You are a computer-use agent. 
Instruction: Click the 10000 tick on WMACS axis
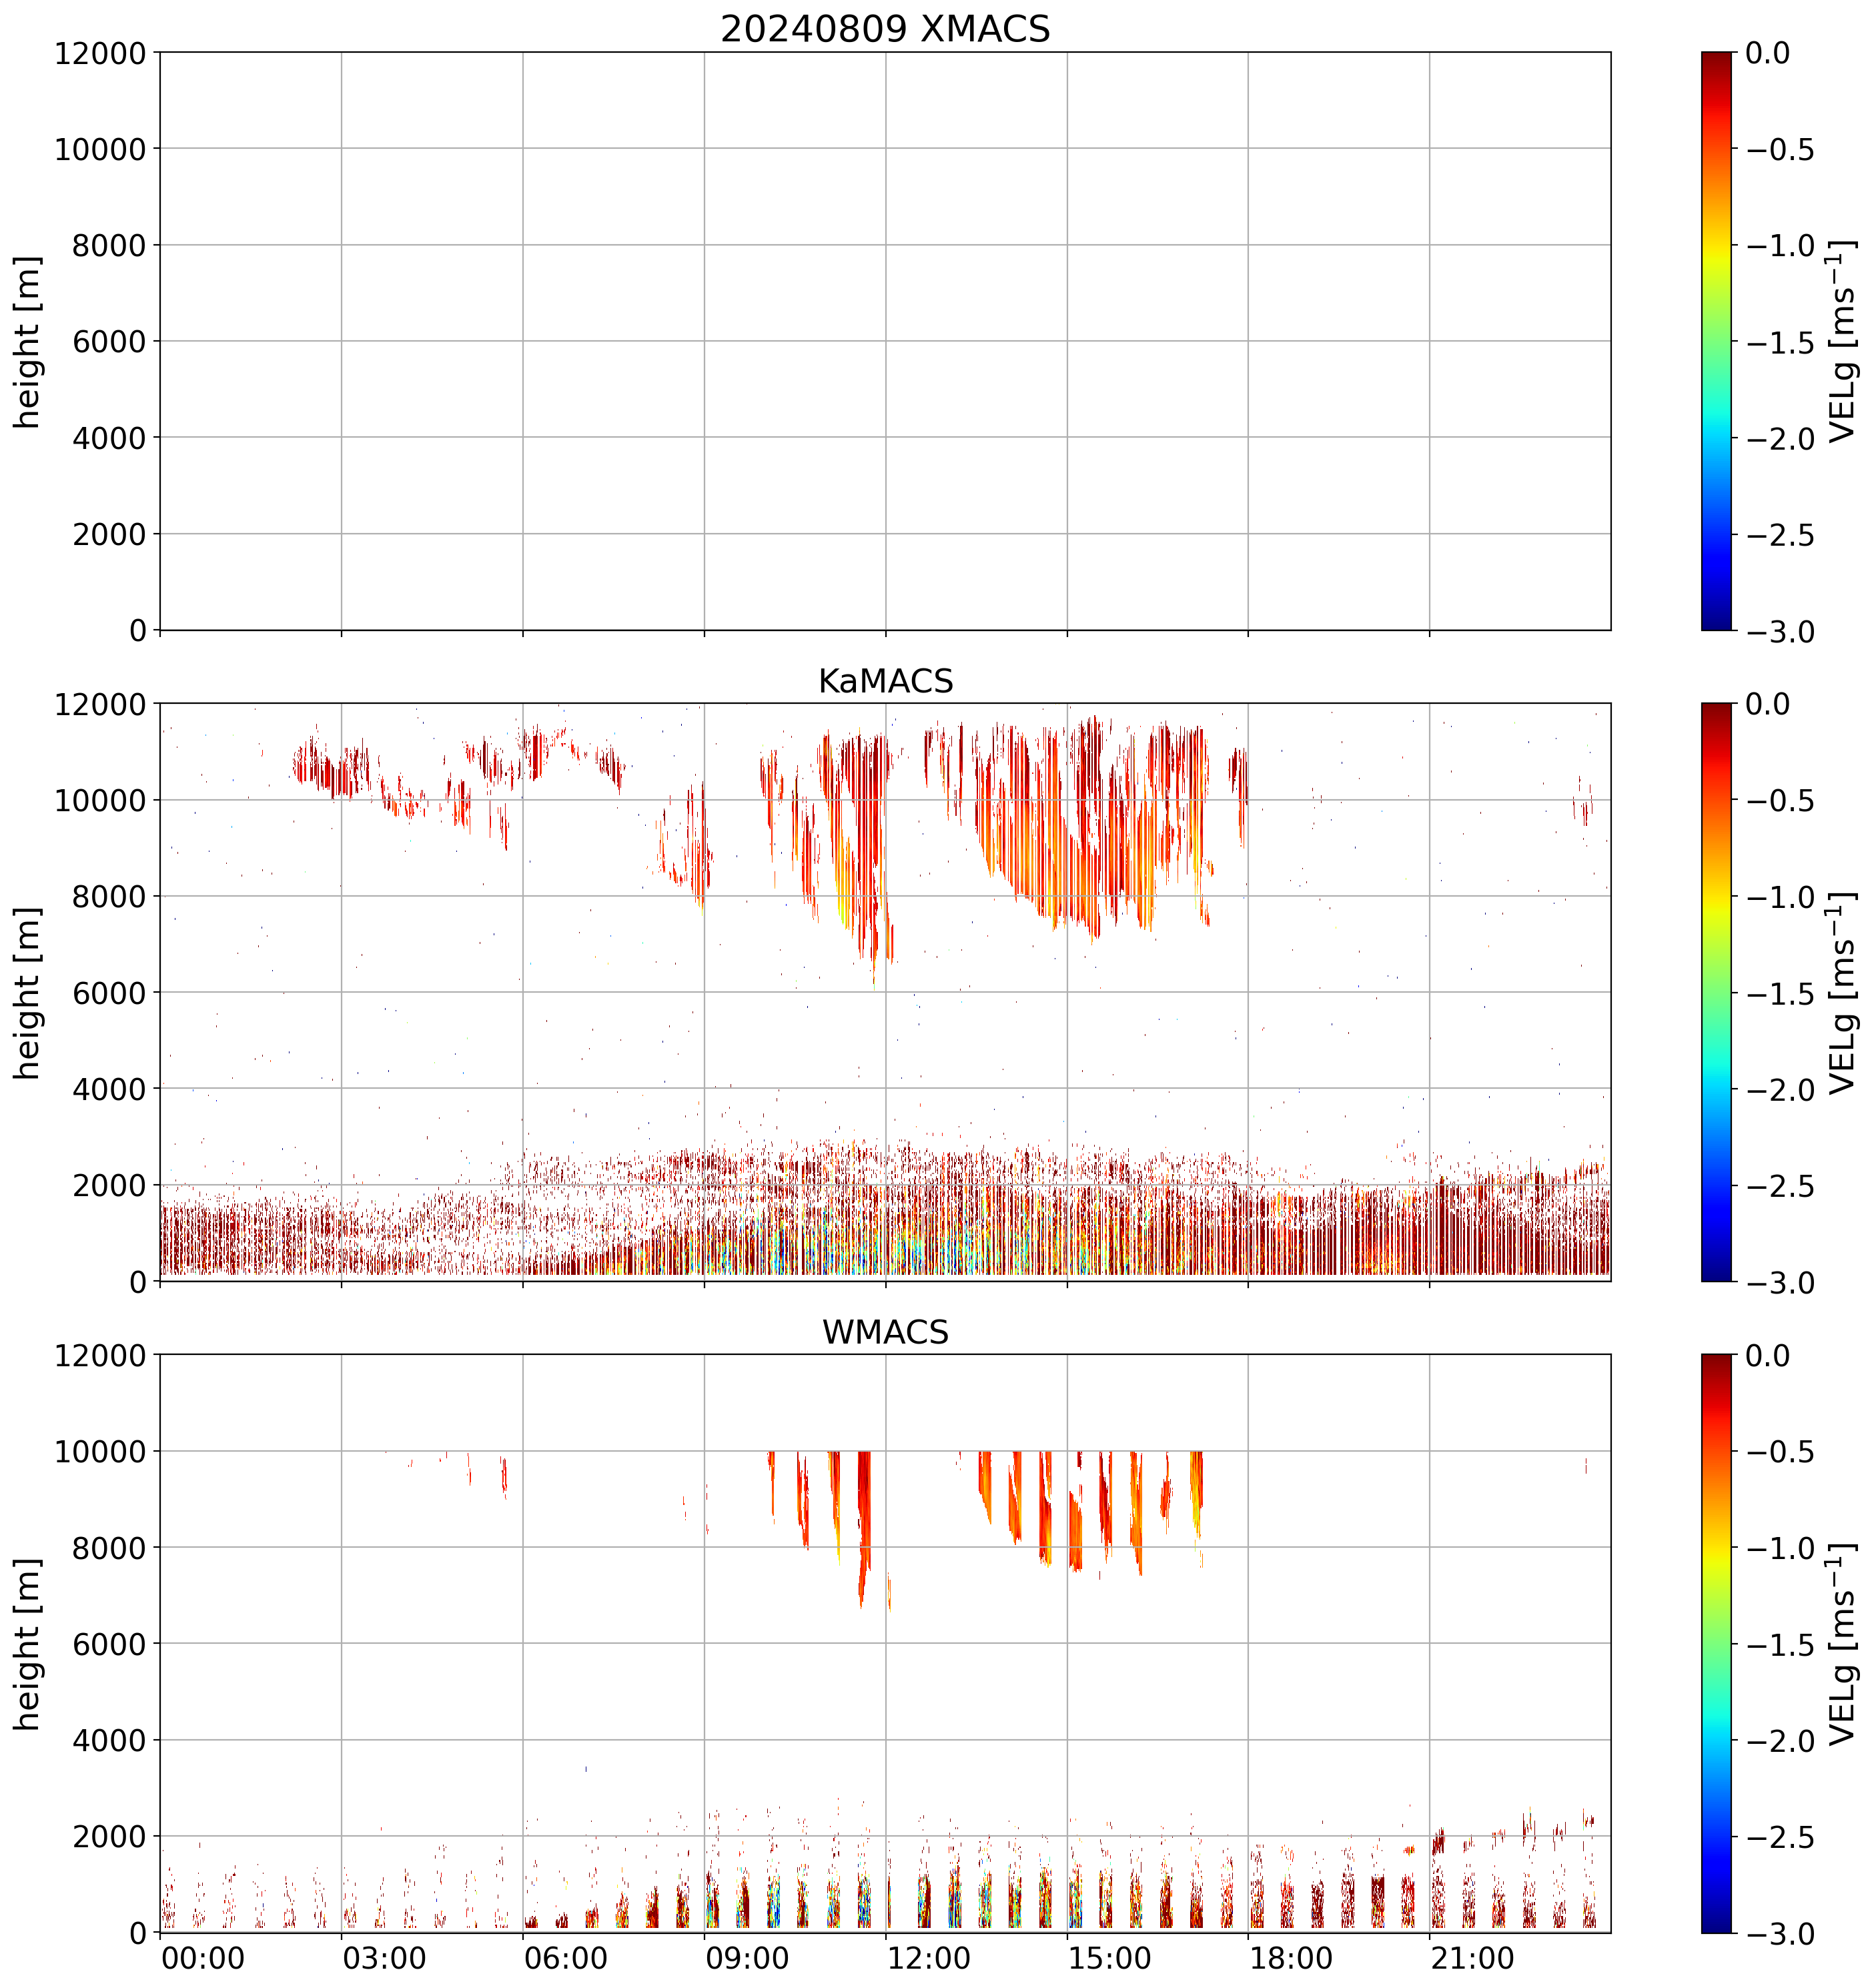point(100,1451)
